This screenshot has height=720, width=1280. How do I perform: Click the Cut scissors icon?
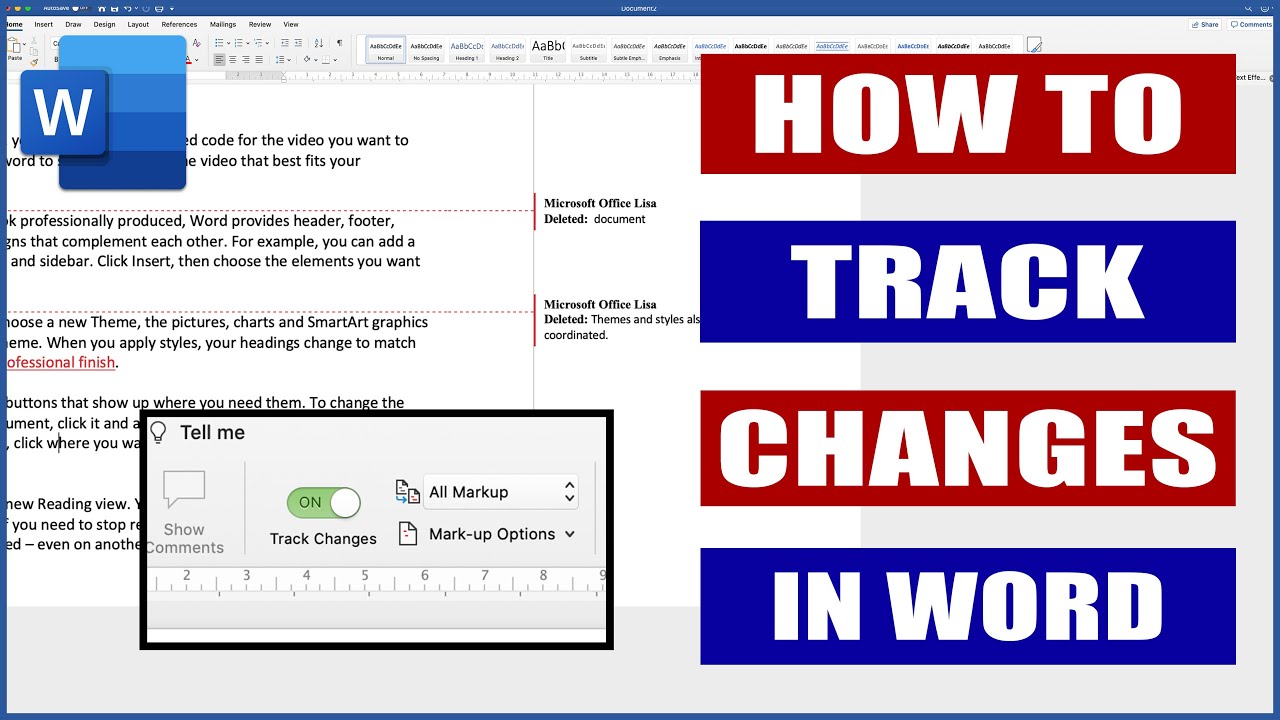tap(34, 40)
